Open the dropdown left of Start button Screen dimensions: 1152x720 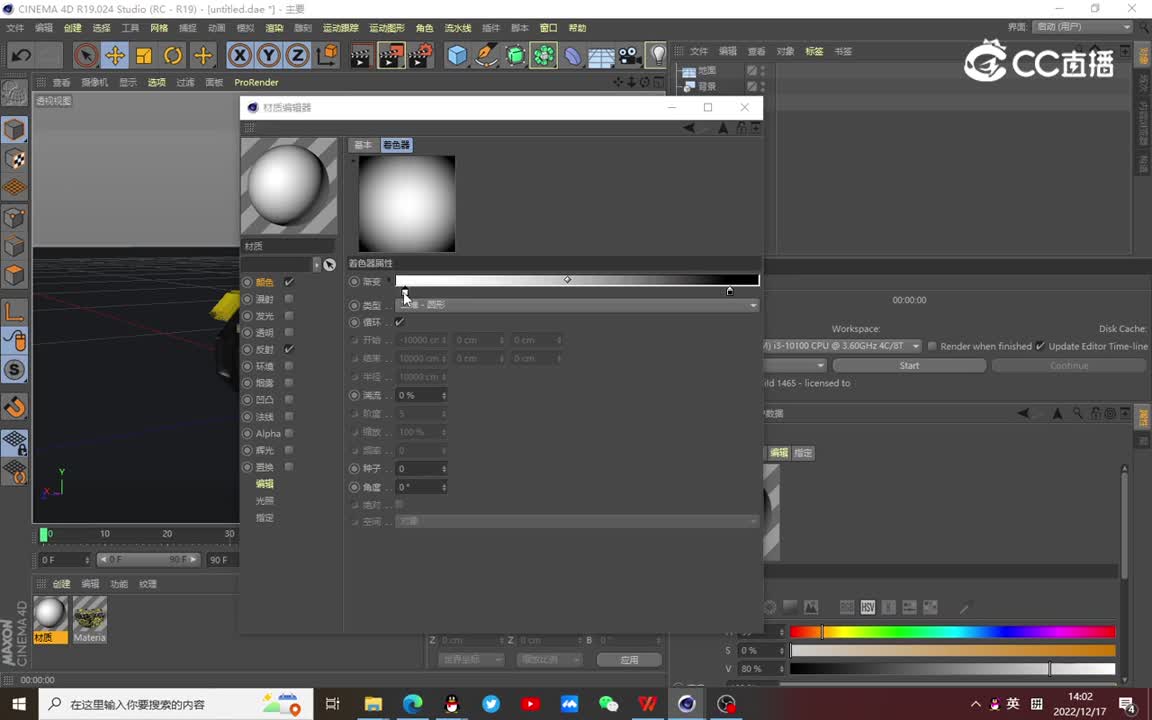pyautogui.click(x=796, y=365)
